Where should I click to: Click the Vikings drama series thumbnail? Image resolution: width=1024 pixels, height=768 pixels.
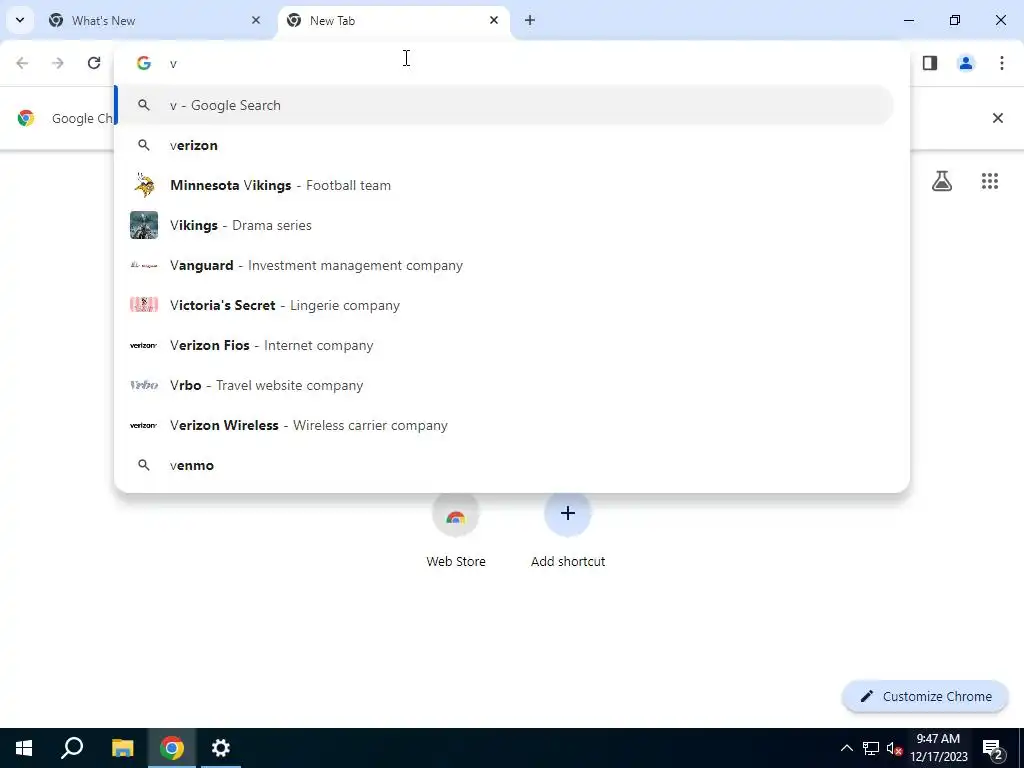[x=144, y=225]
